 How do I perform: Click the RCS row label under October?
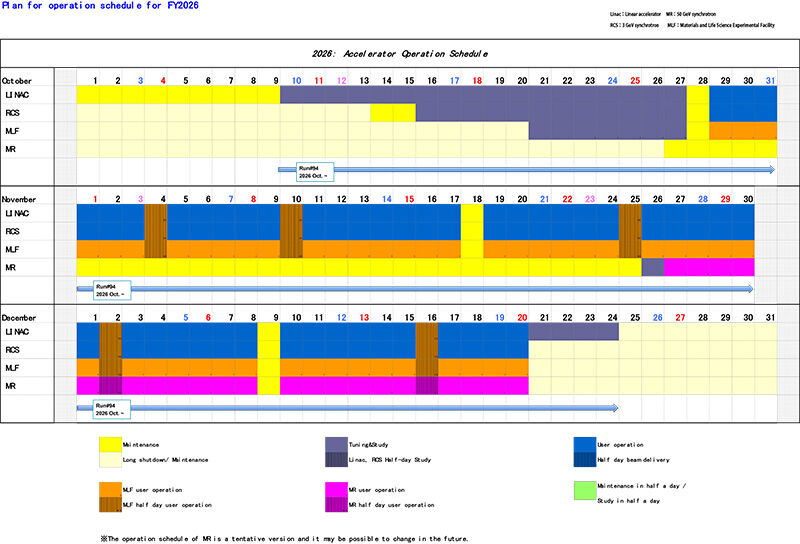(12, 113)
